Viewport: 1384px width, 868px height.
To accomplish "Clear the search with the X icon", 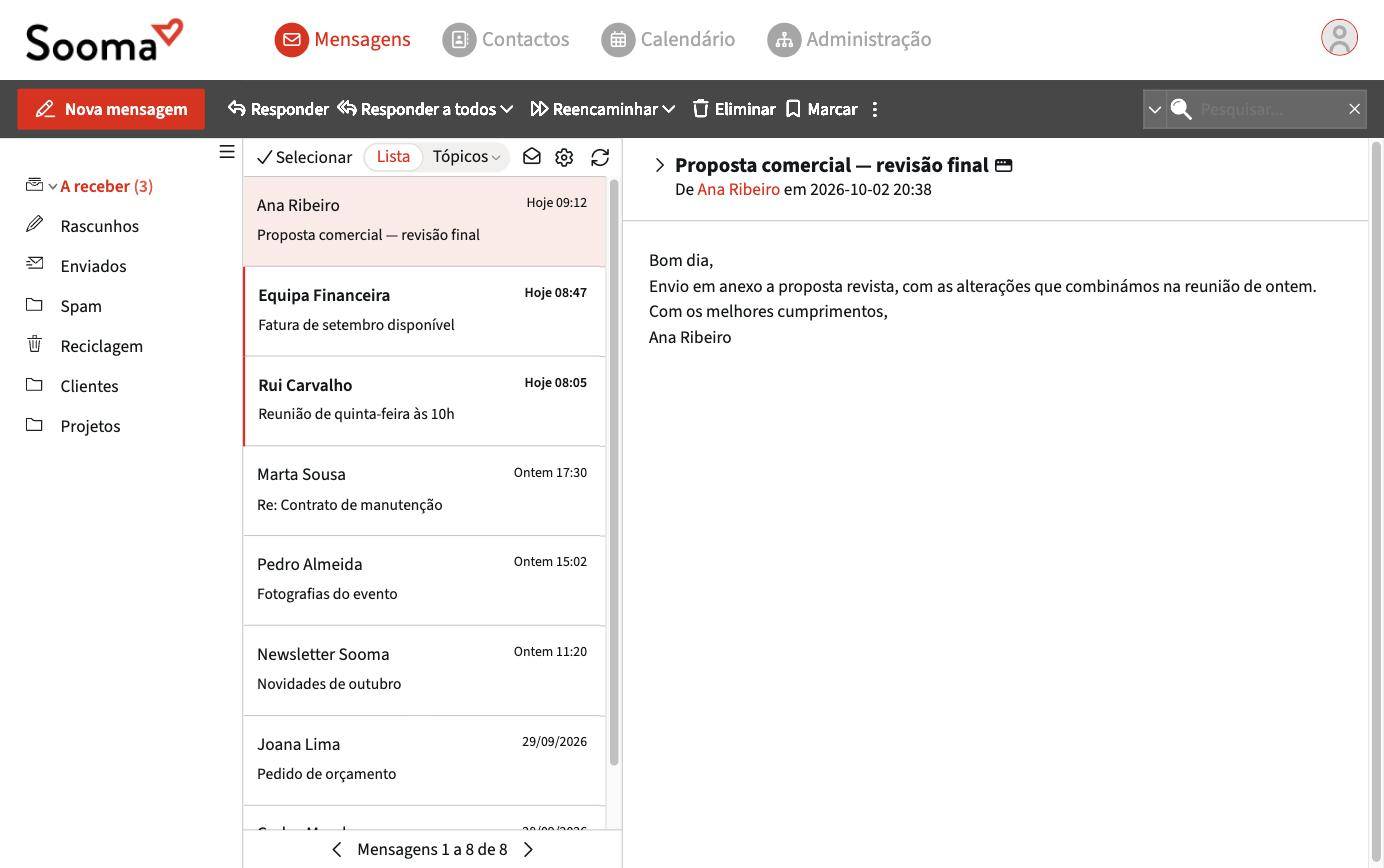I will (1354, 109).
